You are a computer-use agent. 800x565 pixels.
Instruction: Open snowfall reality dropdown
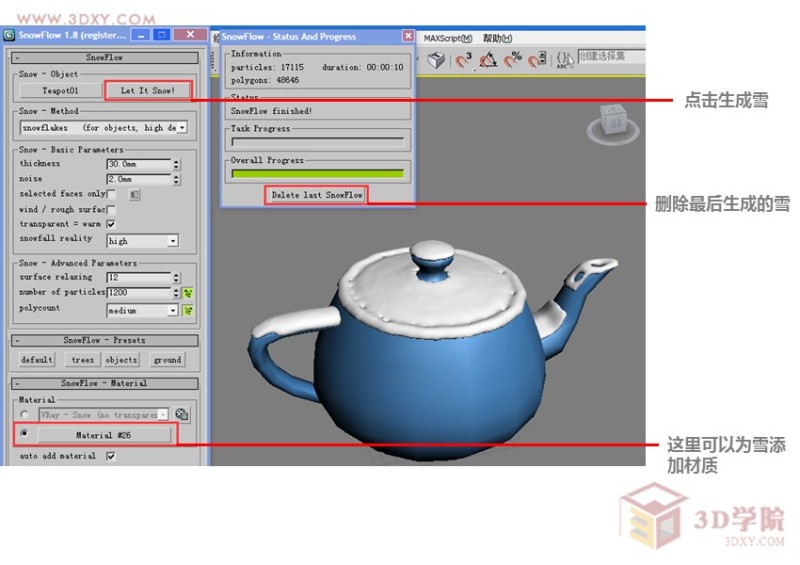click(142, 241)
